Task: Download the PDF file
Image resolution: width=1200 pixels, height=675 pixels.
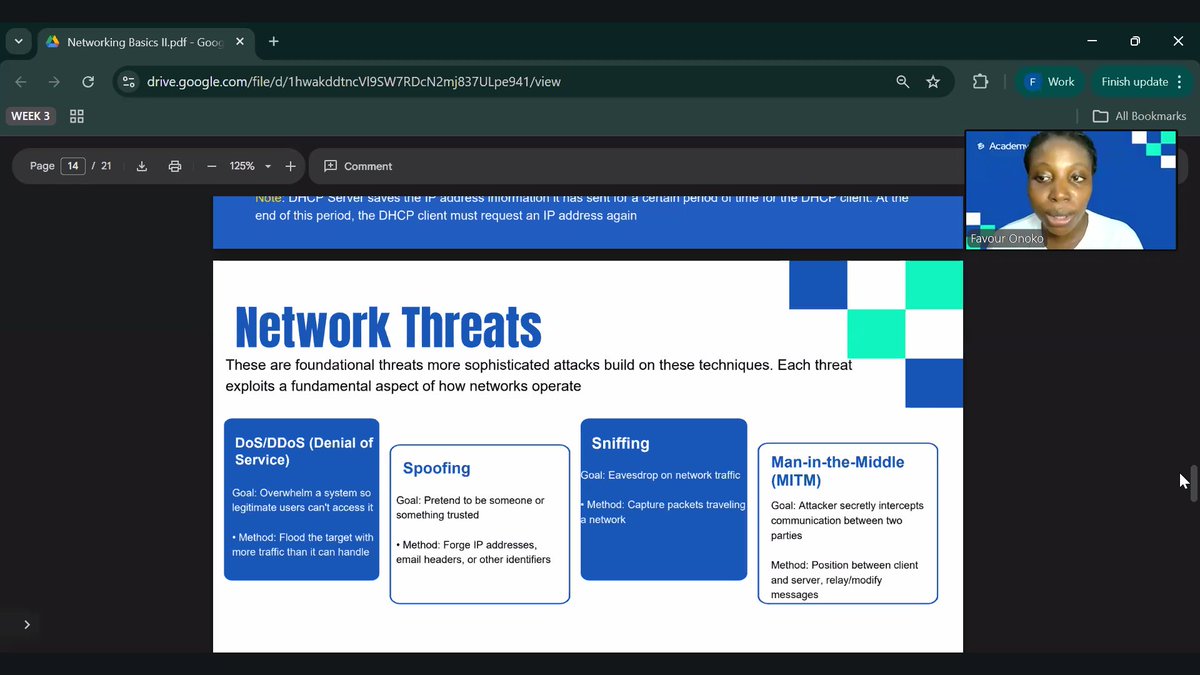Action: pos(141,165)
